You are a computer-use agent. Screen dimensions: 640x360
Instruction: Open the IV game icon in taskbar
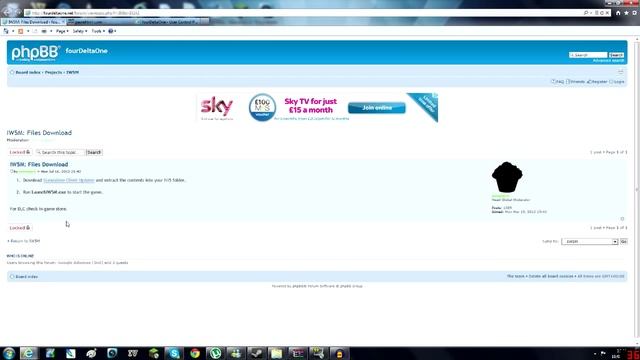tap(133, 353)
